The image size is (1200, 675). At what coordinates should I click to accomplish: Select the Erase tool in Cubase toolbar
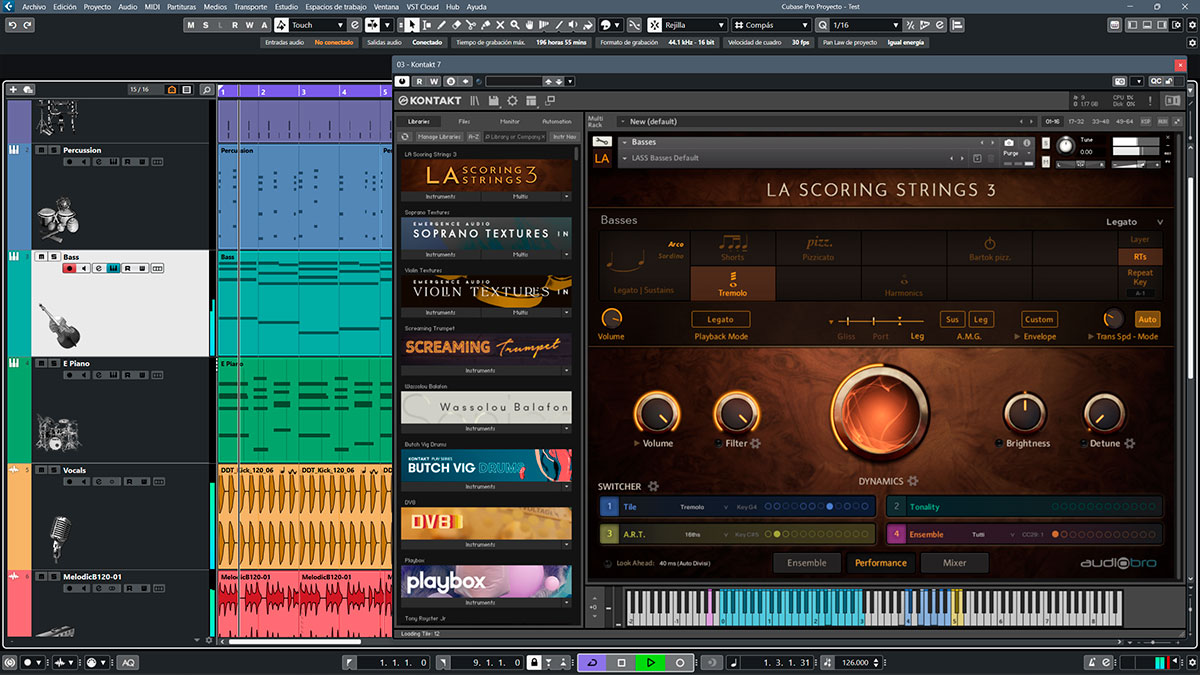pyautogui.click(x=457, y=25)
